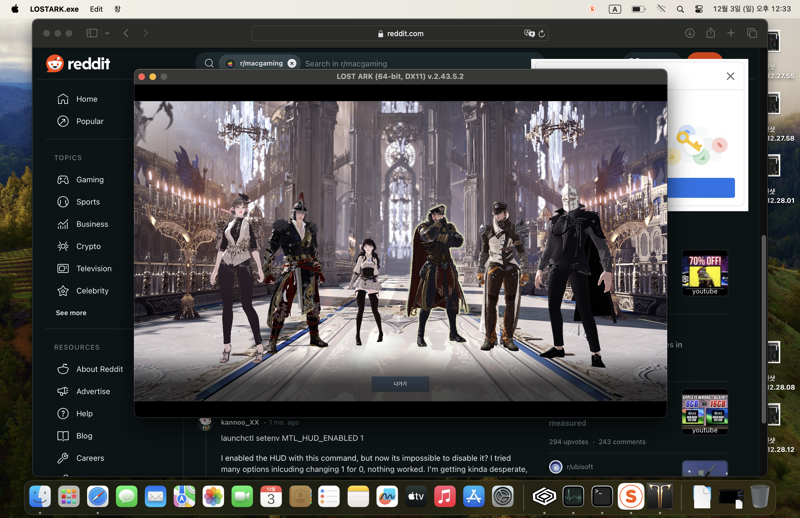Click the Messages dock icon
800x518 pixels.
tap(127, 496)
